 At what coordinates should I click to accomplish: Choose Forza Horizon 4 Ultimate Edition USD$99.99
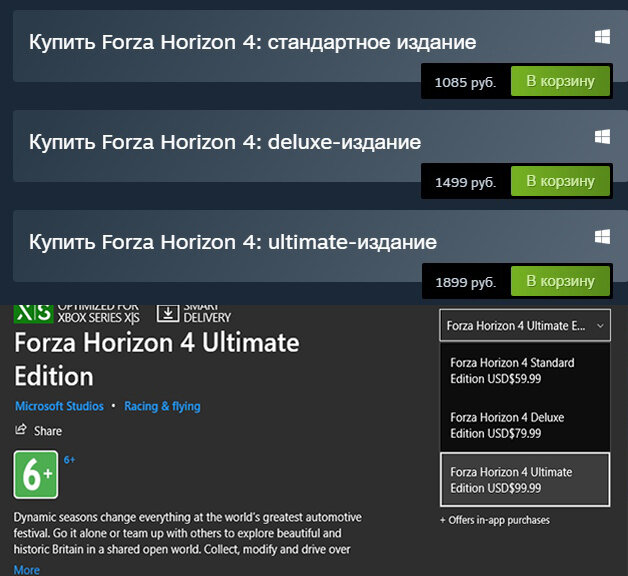click(525, 479)
